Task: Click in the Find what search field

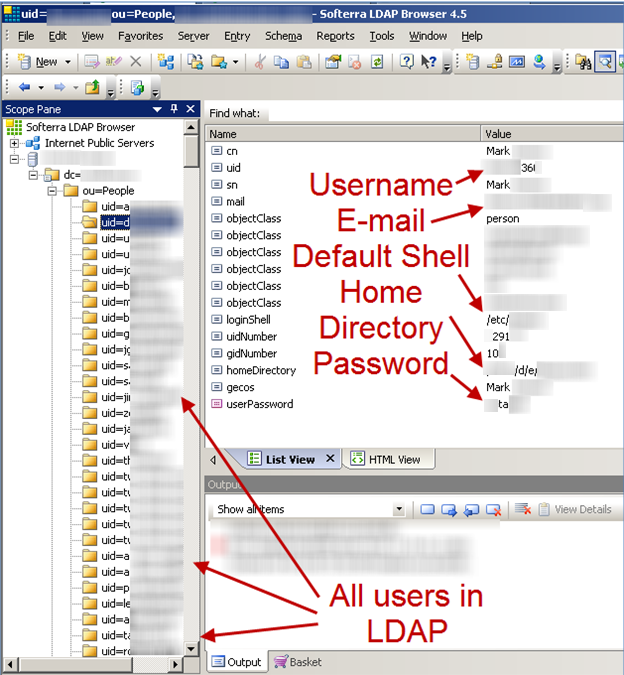Action: (x=445, y=114)
